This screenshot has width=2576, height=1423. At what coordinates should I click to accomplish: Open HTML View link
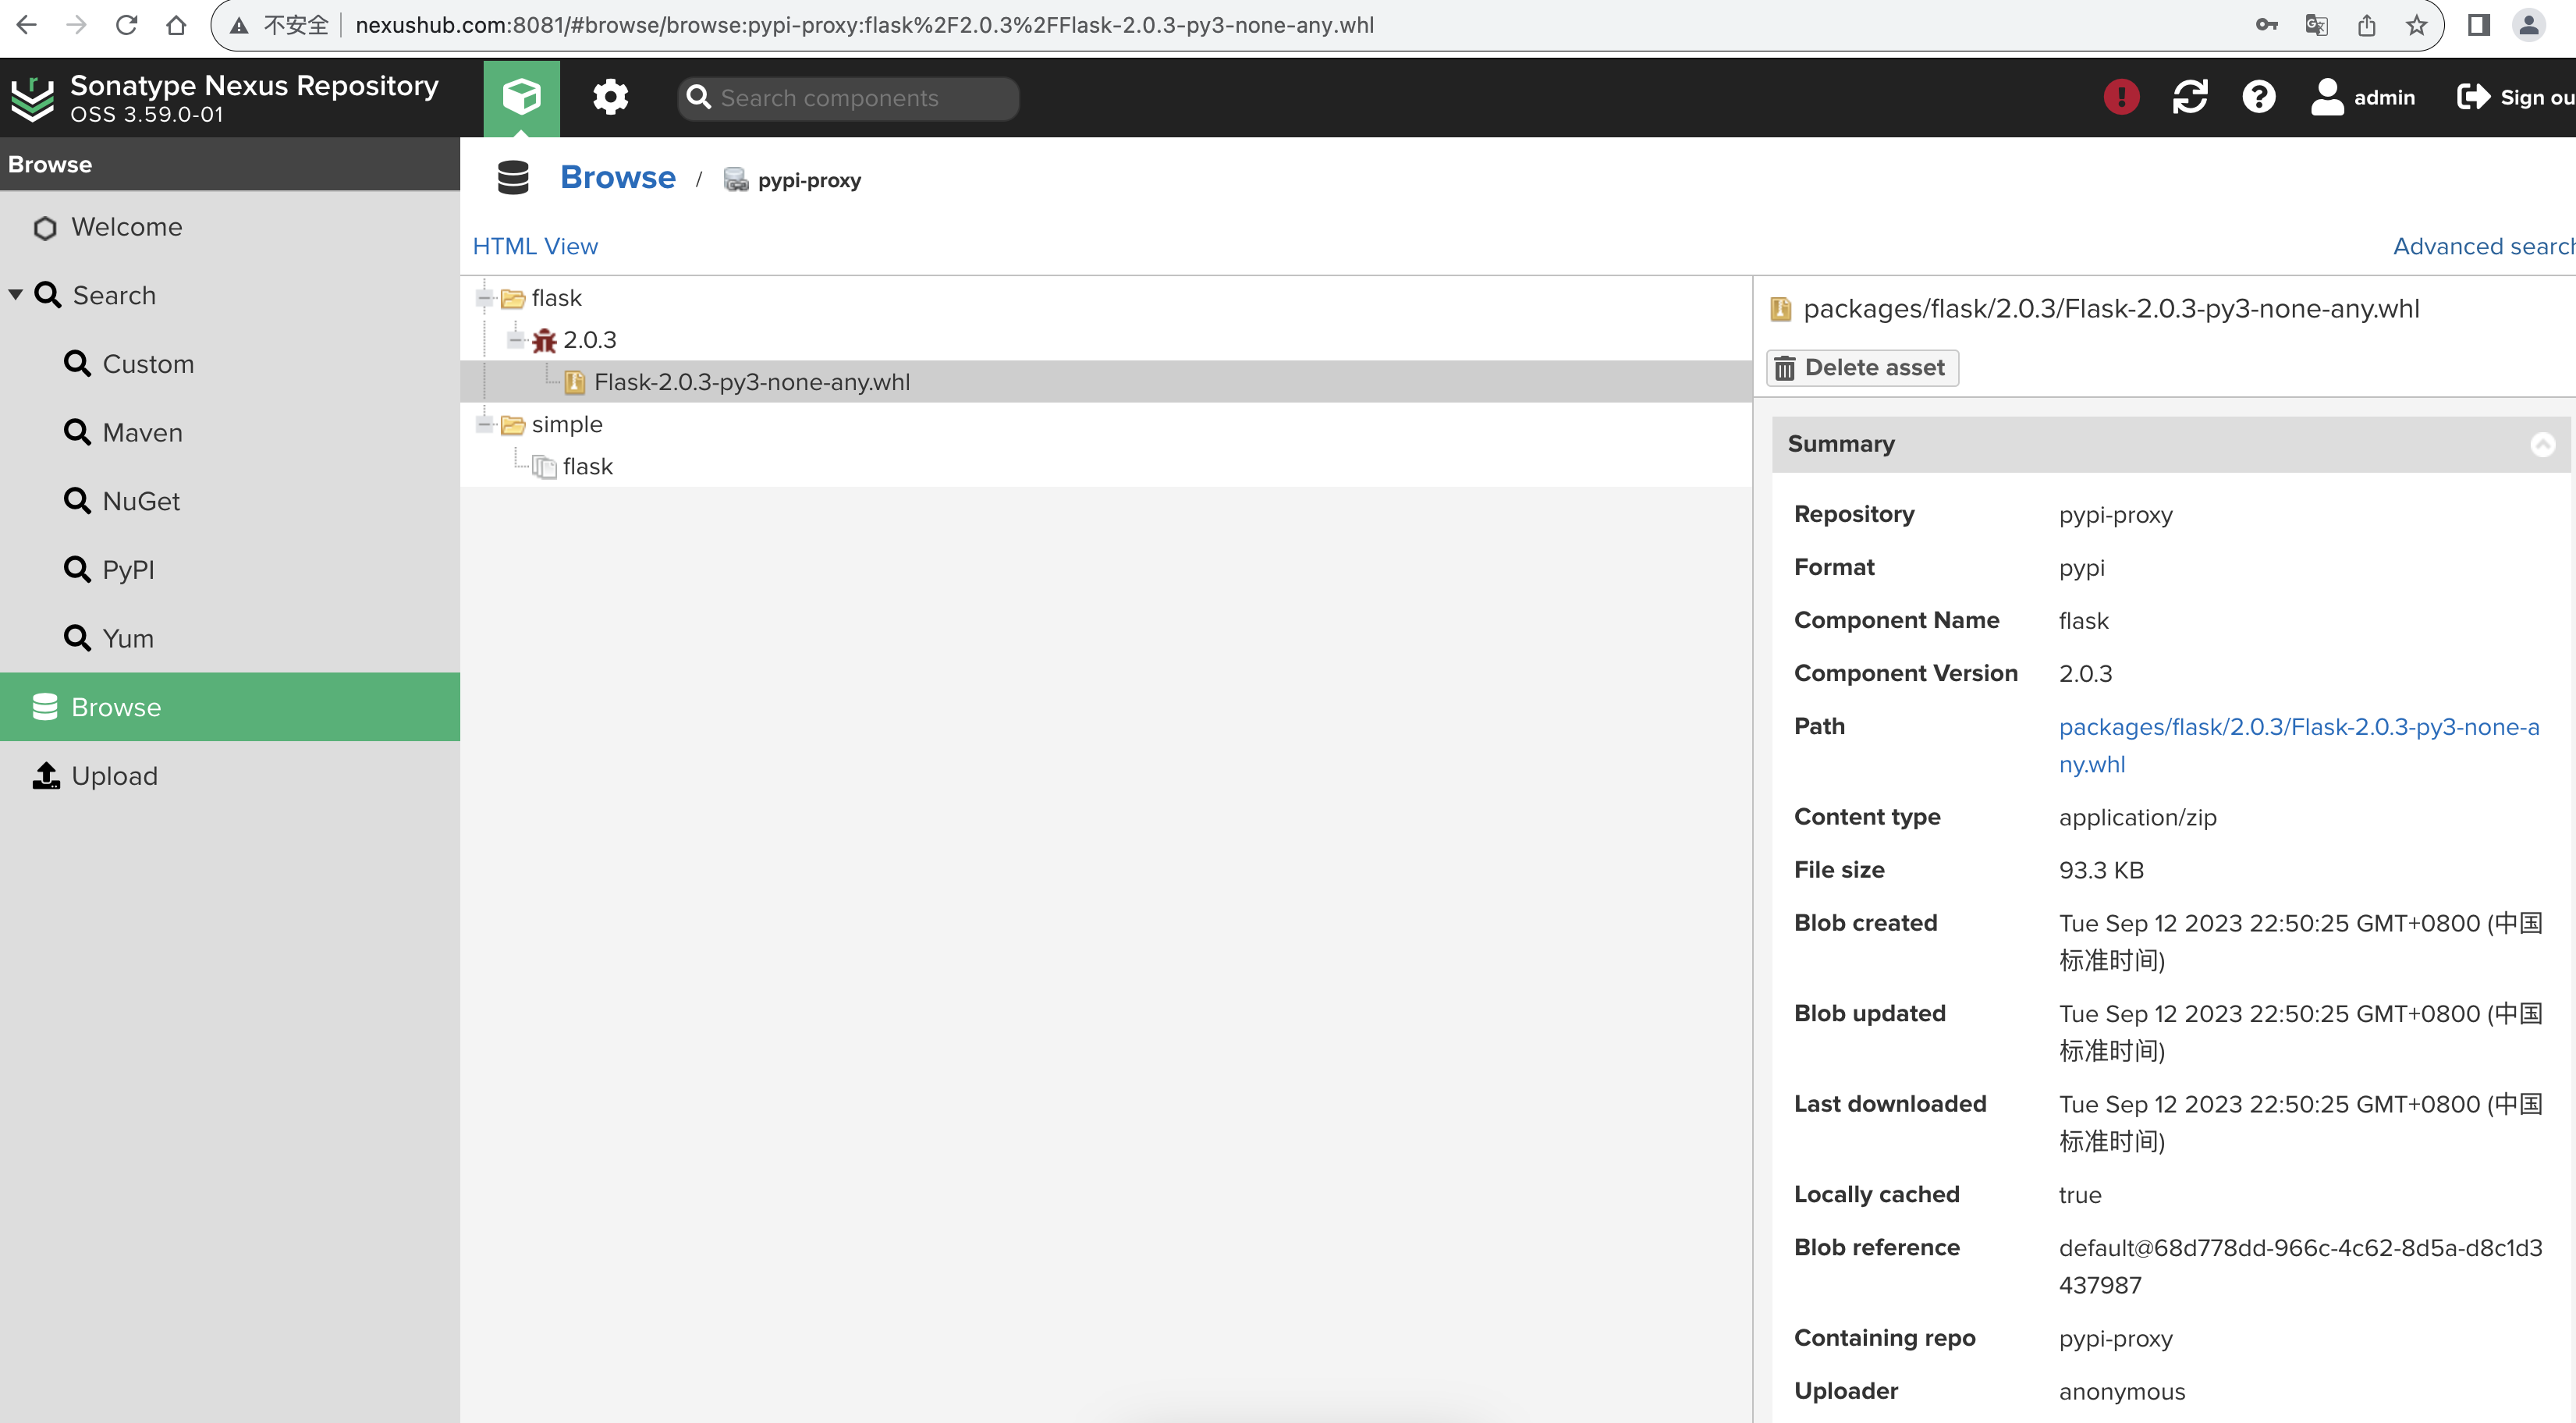[535, 246]
